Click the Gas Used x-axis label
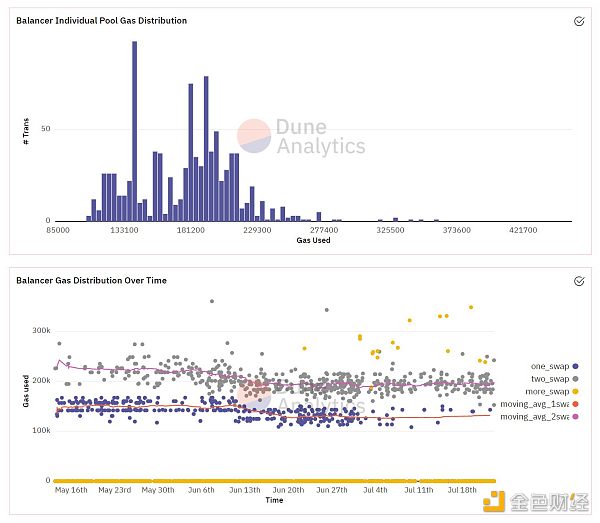Screen dimensions: 600x523 point(313,240)
